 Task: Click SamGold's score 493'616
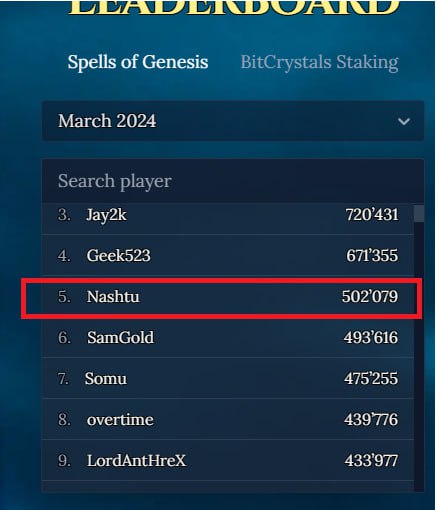[x=371, y=337]
